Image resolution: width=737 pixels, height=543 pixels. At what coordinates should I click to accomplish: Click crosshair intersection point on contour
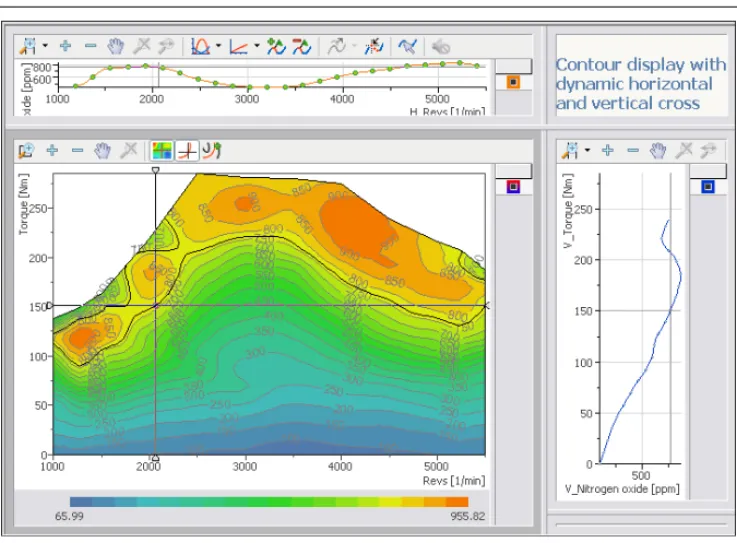tap(156, 306)
